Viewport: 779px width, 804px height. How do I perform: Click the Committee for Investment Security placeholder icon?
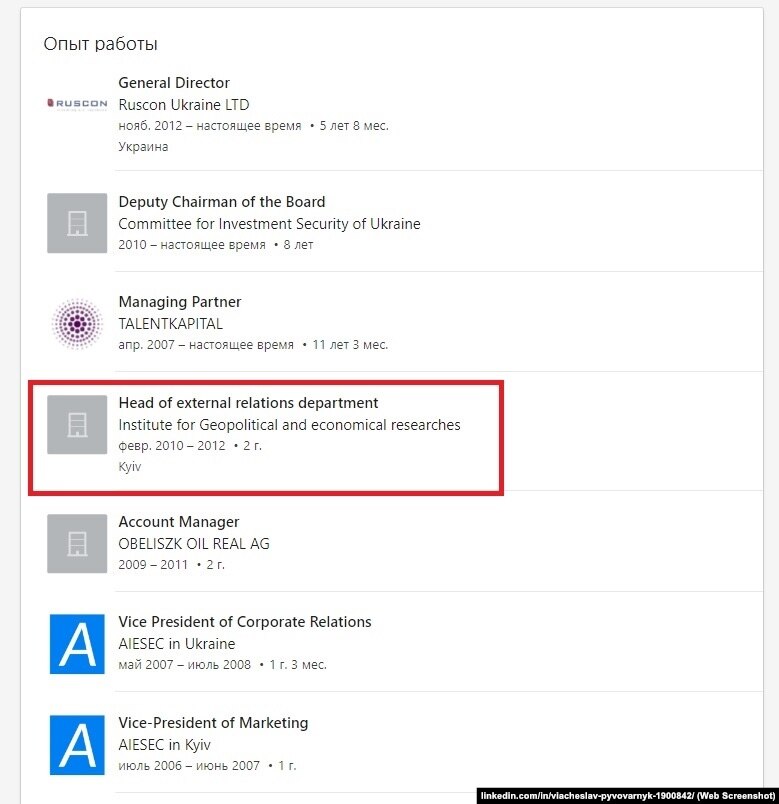pyautogui.click(x=77, y=223)
